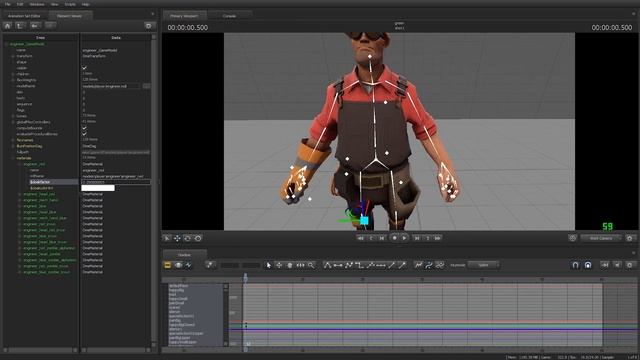Viewport: 640px width, 360px height.
Task: Expand the flexWeights tree node
Action: point(13,80)
